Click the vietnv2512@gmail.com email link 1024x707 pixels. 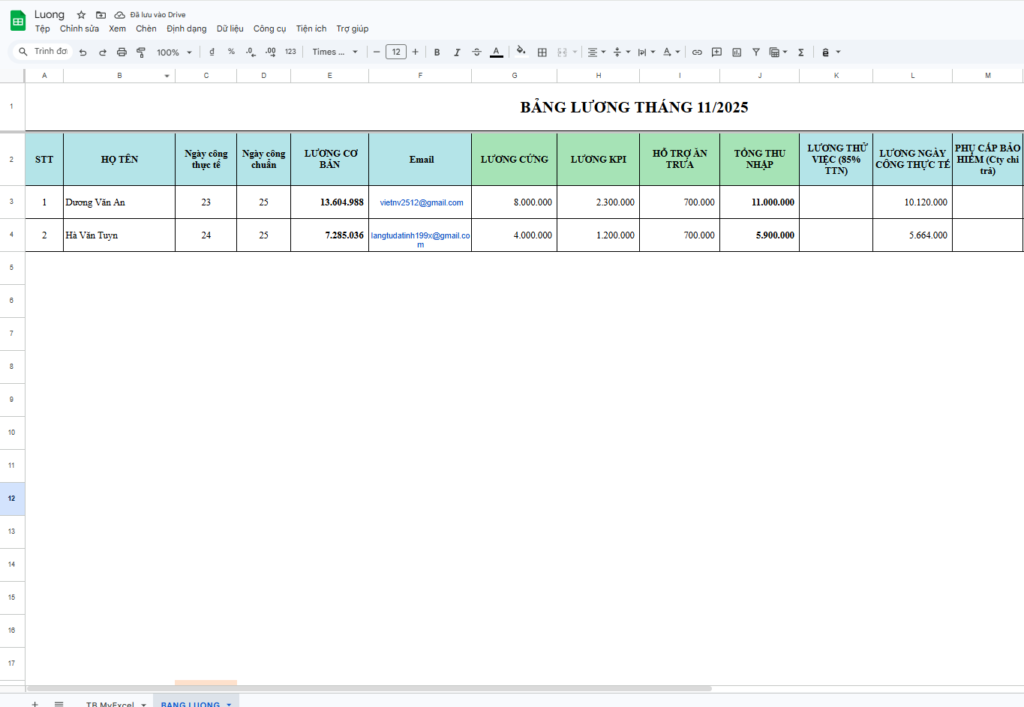tap(421, 202)
